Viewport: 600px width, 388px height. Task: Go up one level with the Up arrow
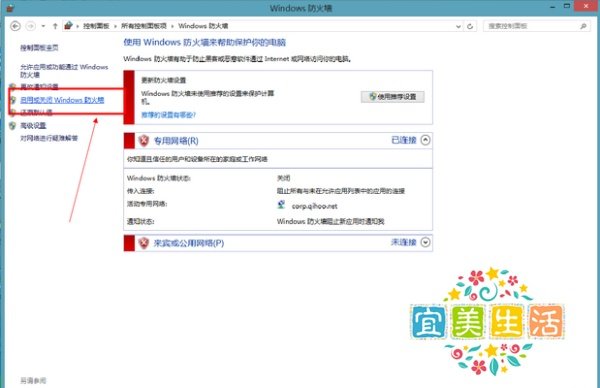point(55,26)
